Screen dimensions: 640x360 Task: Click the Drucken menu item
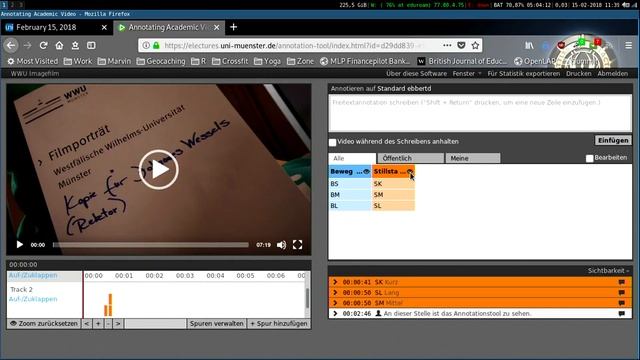(x=578, y=73)
